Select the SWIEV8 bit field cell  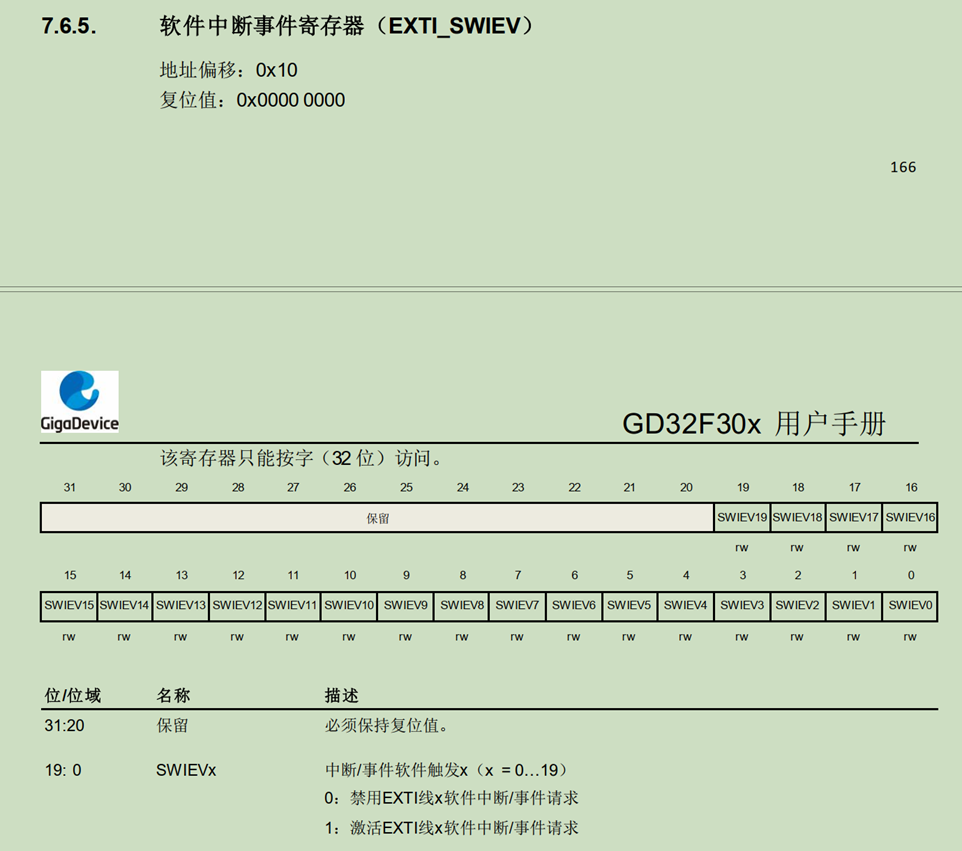click(462, 605)
